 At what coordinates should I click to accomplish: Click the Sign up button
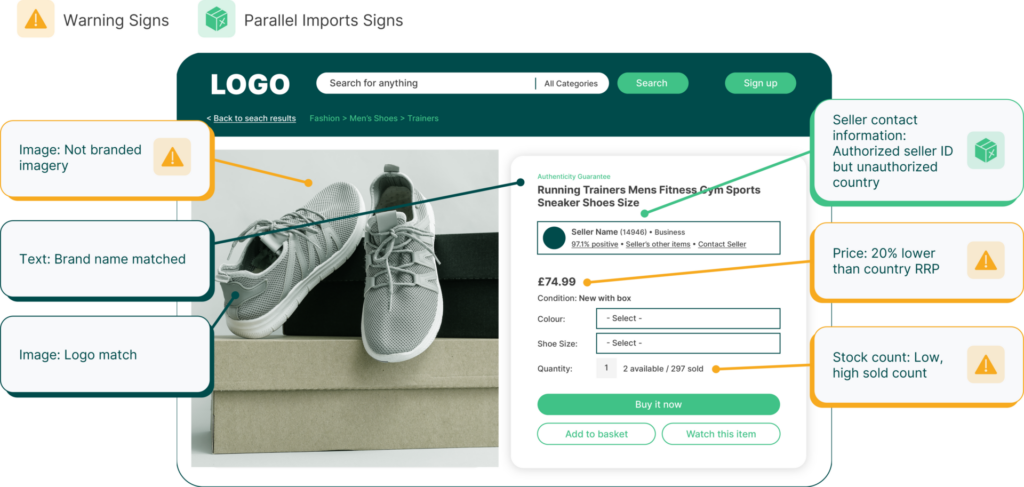[x=760, y=83]
